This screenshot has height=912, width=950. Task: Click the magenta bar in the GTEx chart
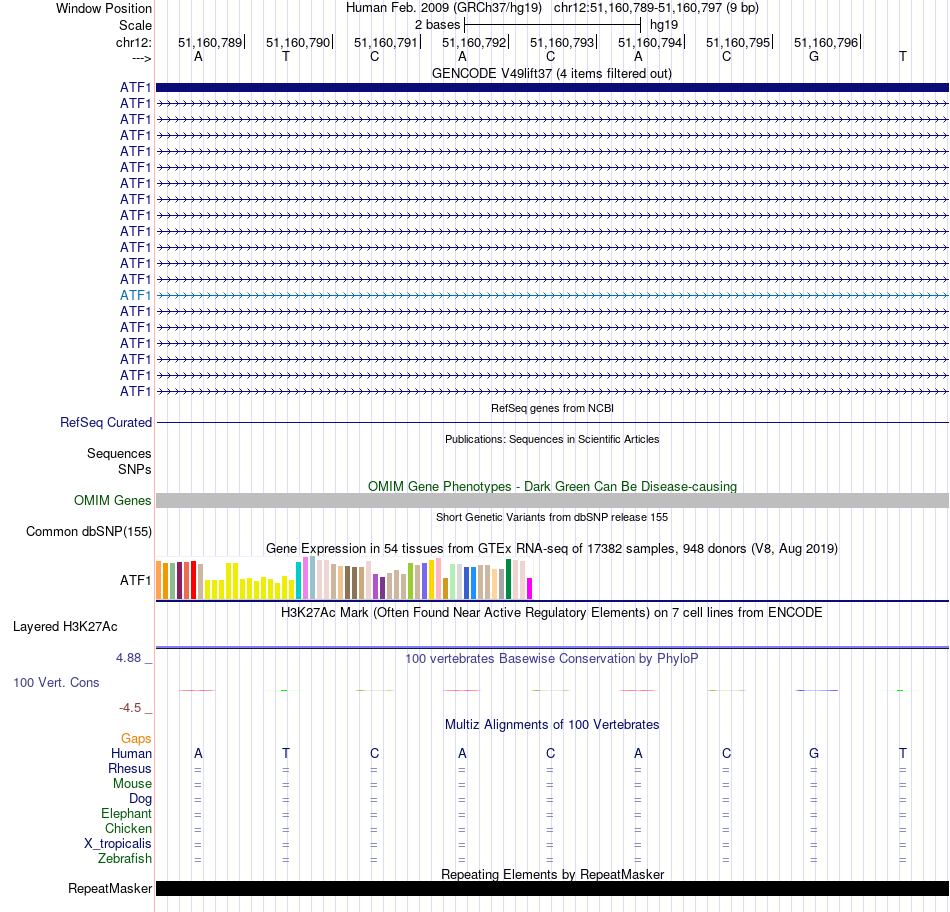pyautogui.click(x=530, y=588)
